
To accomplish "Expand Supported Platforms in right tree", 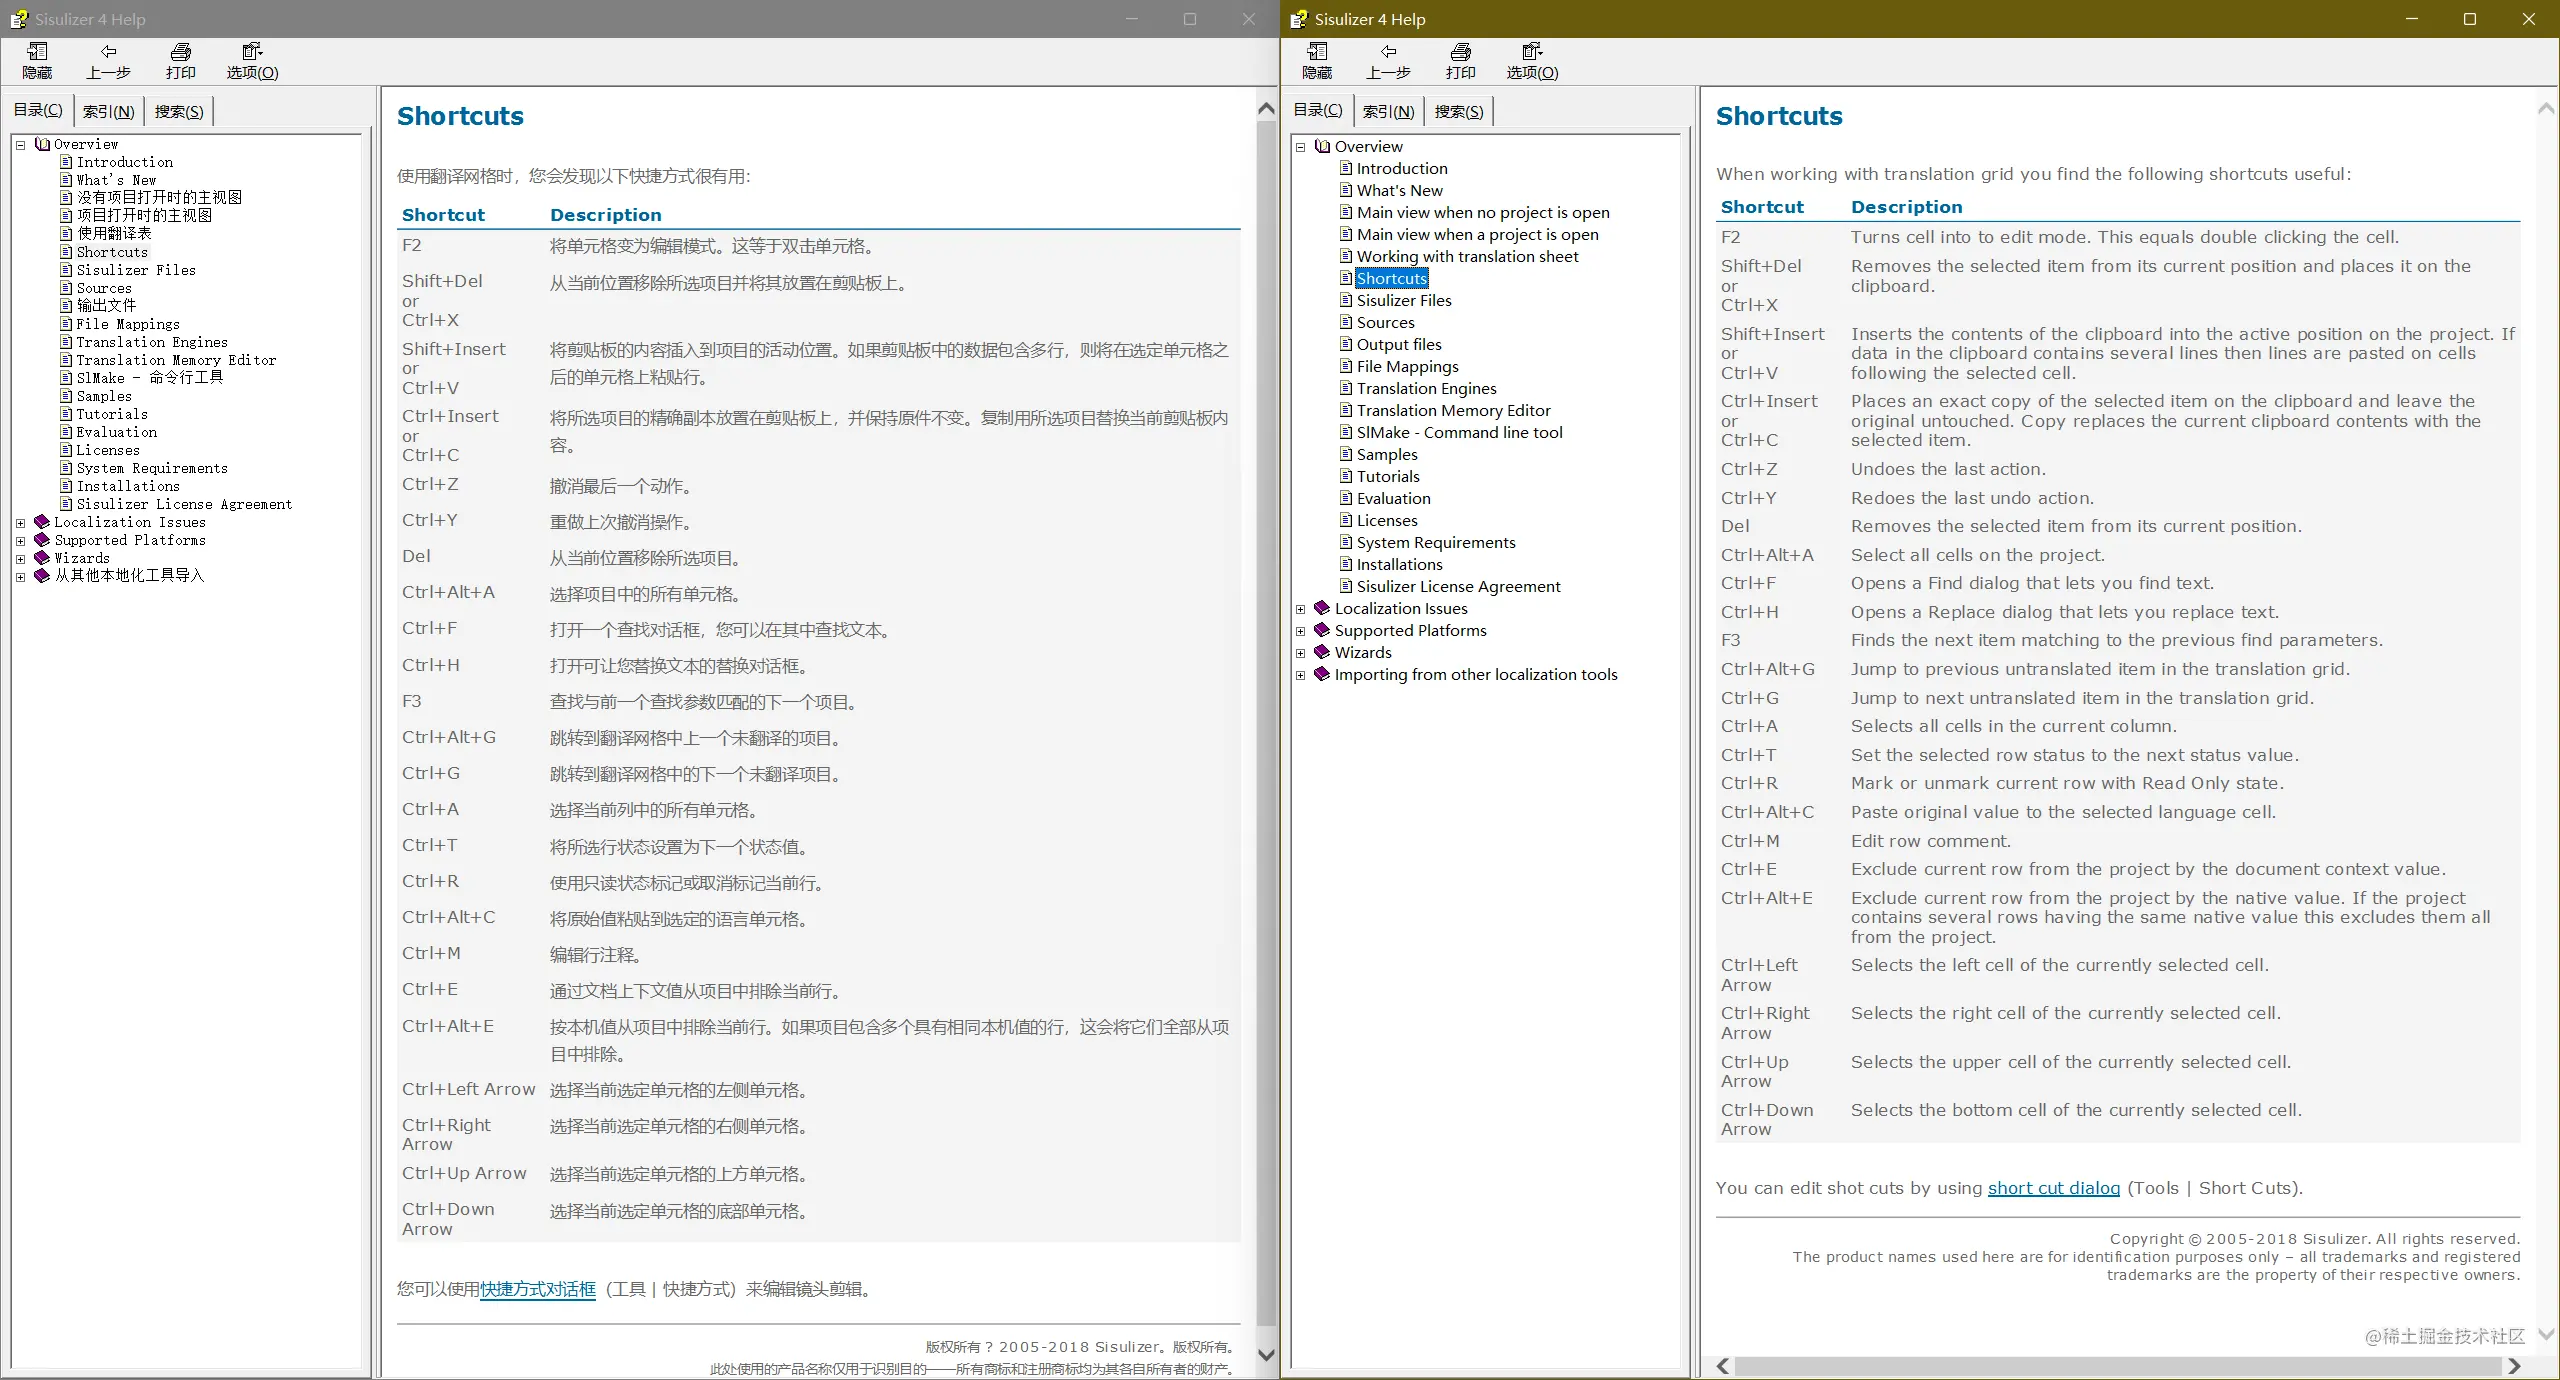I will (x=1301, y=631).
